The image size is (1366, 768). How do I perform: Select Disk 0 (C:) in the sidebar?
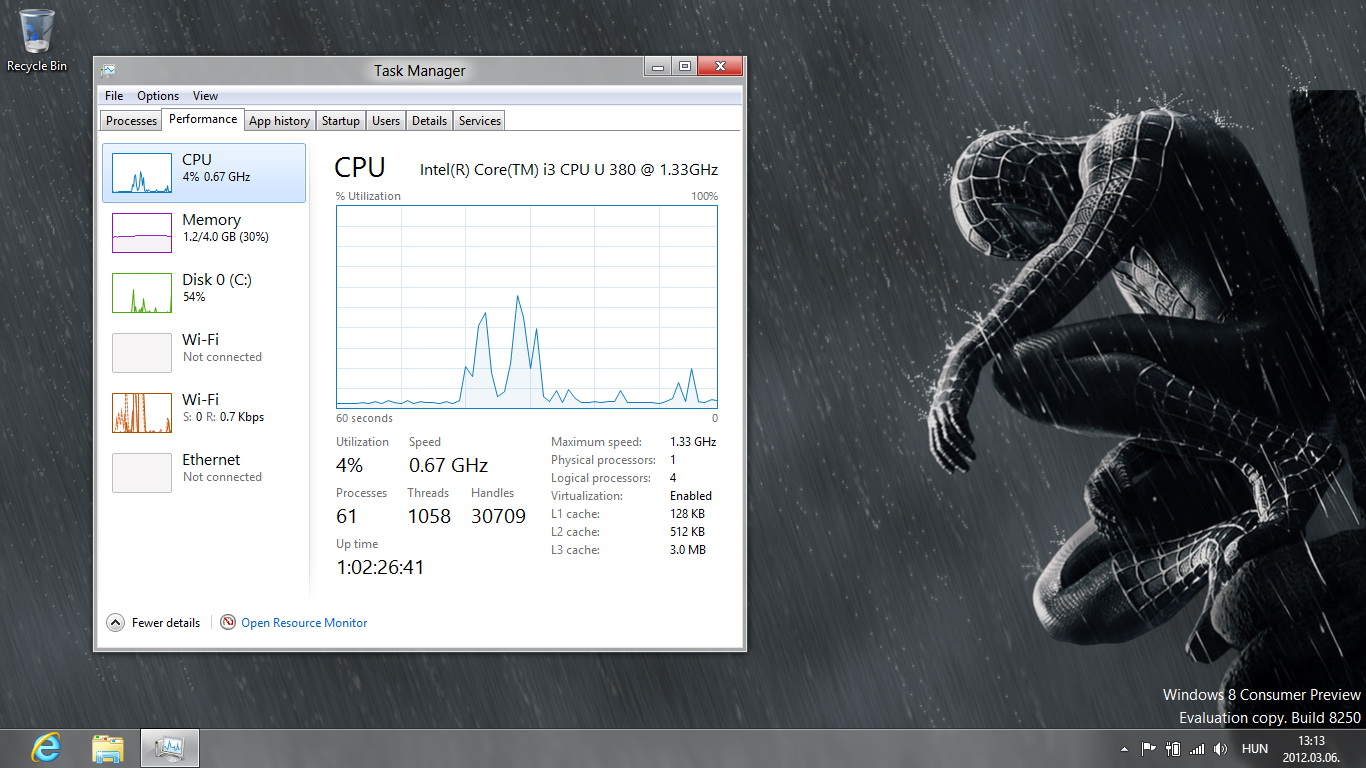(204, 293)
